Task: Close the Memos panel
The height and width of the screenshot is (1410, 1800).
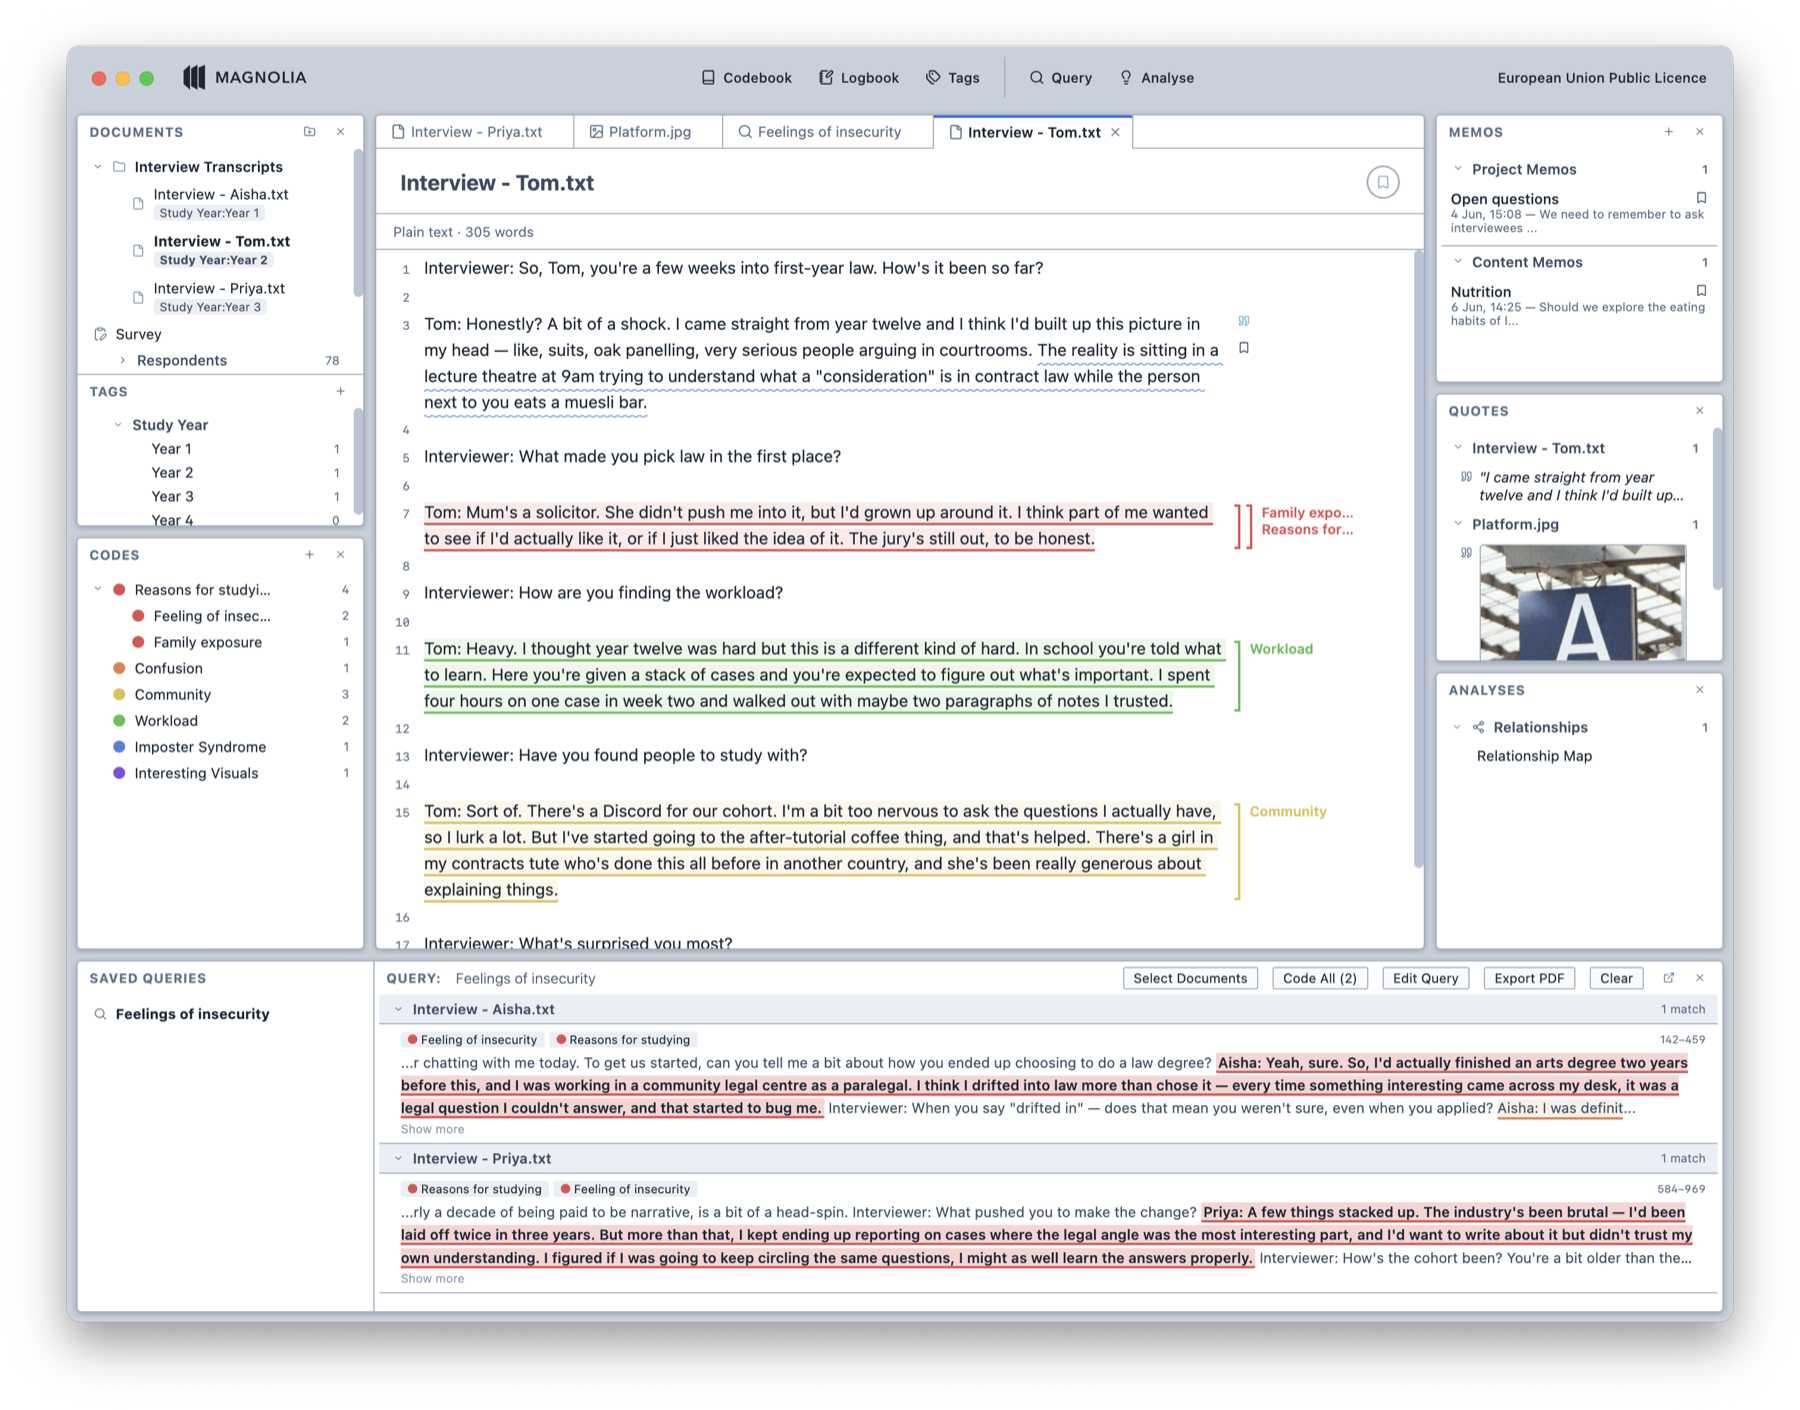Action: [1700, 132]
